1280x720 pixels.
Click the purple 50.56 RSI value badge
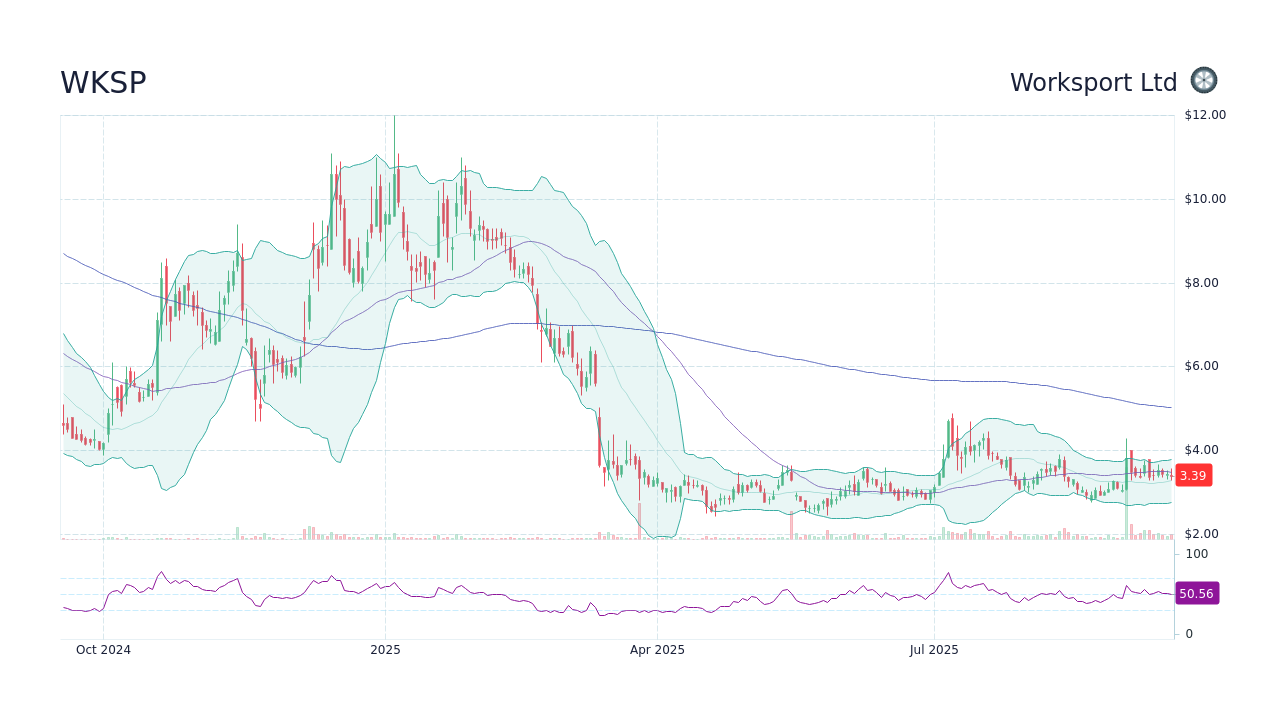[x=1196, y=593]
